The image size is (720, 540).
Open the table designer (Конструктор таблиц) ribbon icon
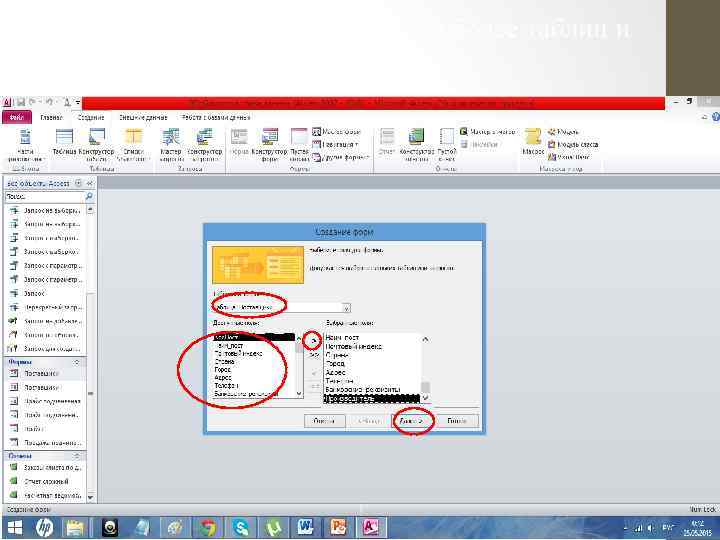[x=96, y=145]
